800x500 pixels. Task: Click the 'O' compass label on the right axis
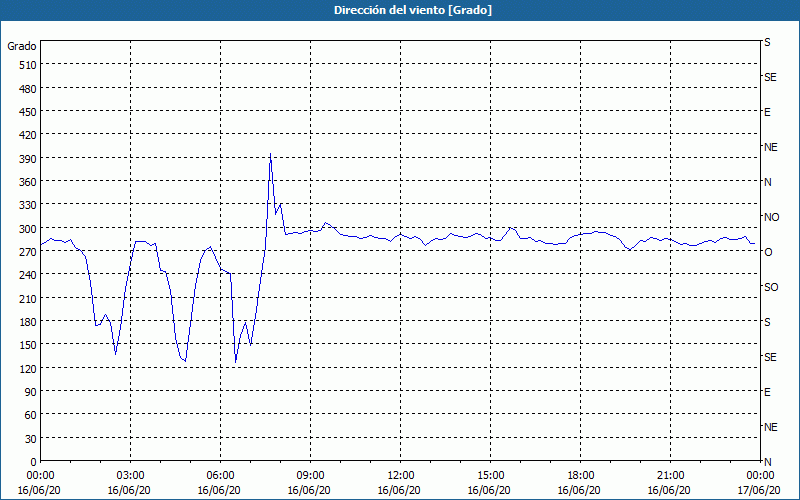point(767,252)
